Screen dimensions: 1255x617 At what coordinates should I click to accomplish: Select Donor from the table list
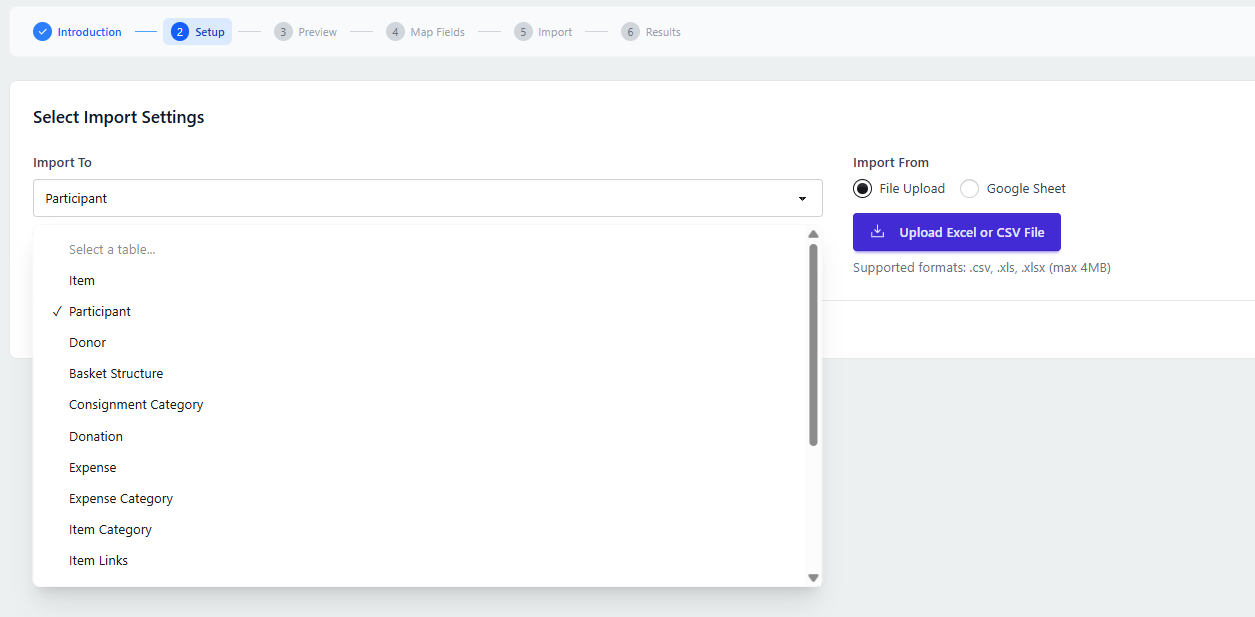(x=87, y=342)
